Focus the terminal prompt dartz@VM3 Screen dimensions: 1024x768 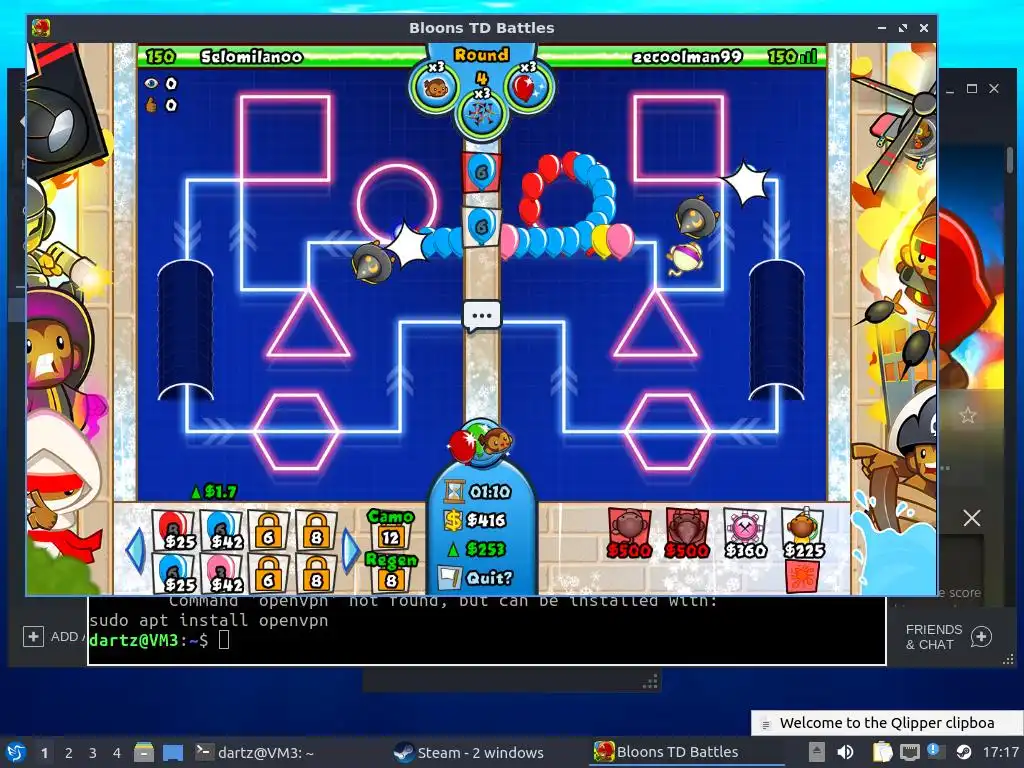tap(148, 640)
